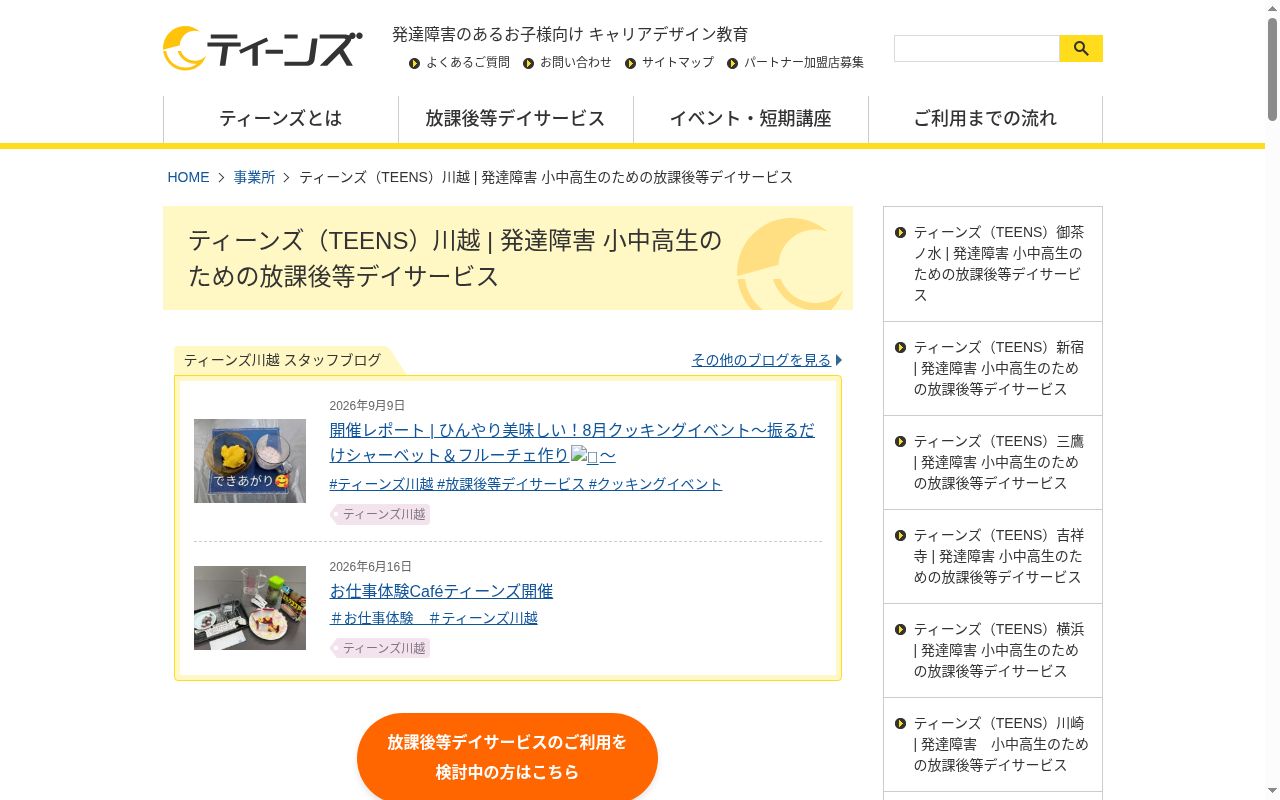Image resolution: width=1280 pixels, height=800 pixels.
Task: Click the page vertical scrollbar thumb
Action: click(1272, 68)
